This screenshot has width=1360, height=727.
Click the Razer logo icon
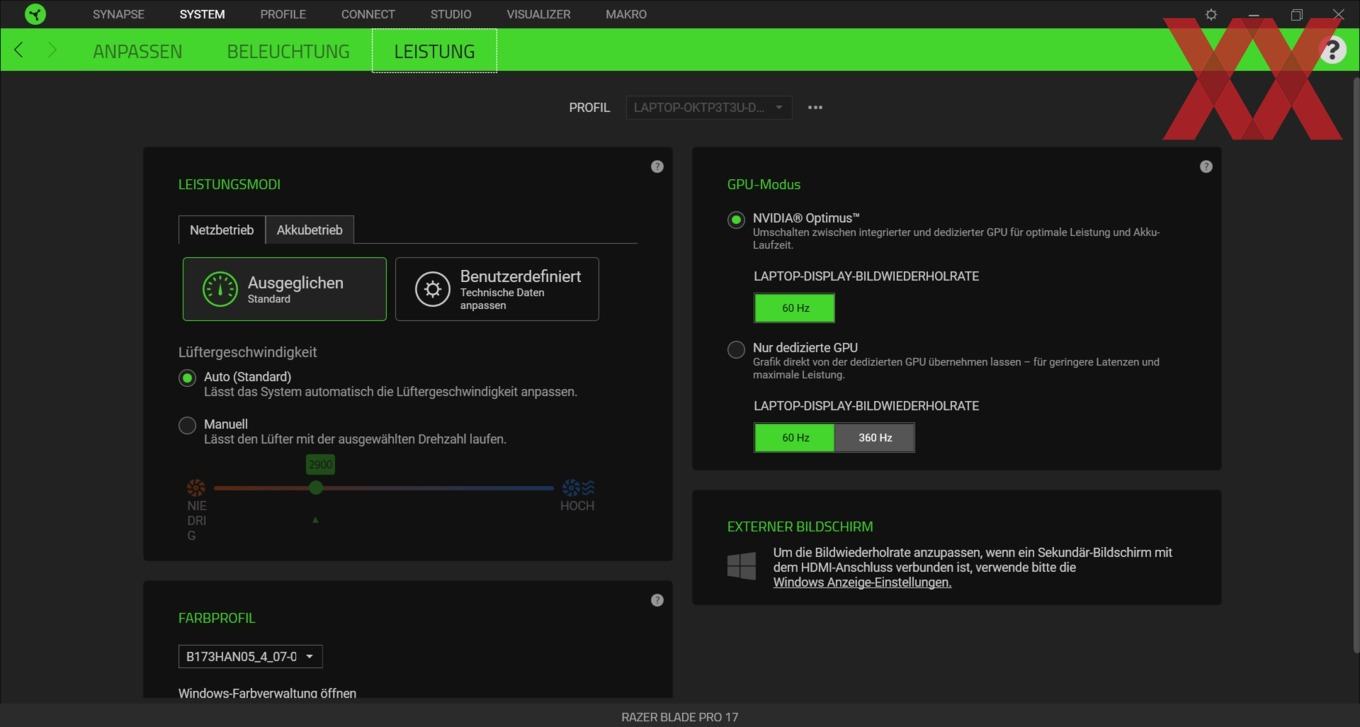tap(35, 14)
